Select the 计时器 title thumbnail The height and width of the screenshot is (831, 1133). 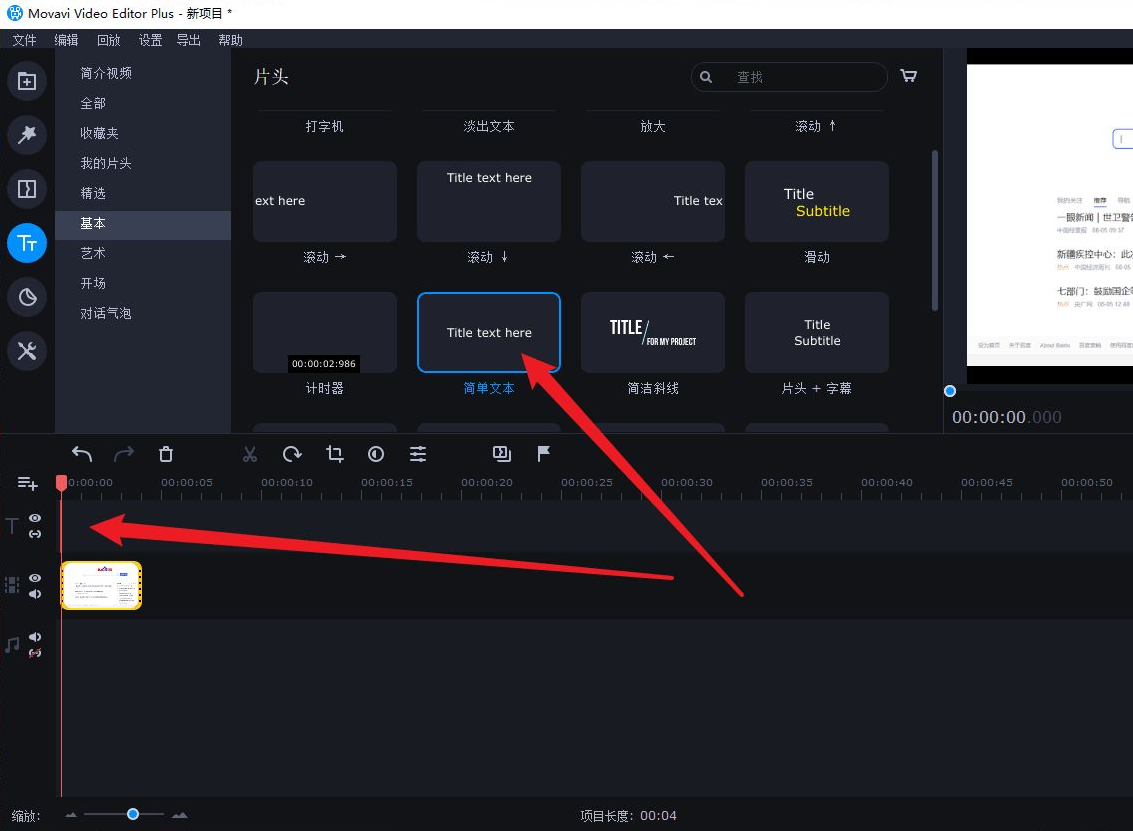point(324,332)
